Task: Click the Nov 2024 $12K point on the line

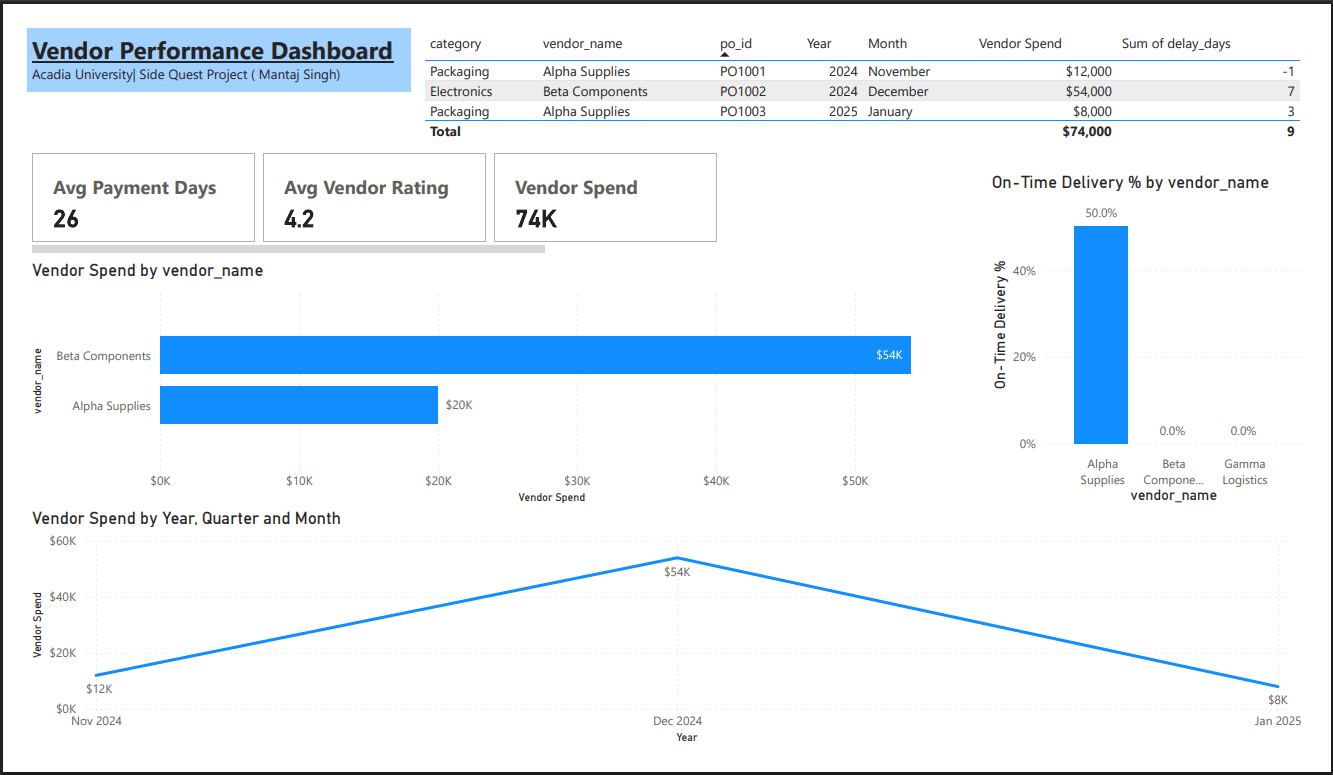Action: point(96,674)
